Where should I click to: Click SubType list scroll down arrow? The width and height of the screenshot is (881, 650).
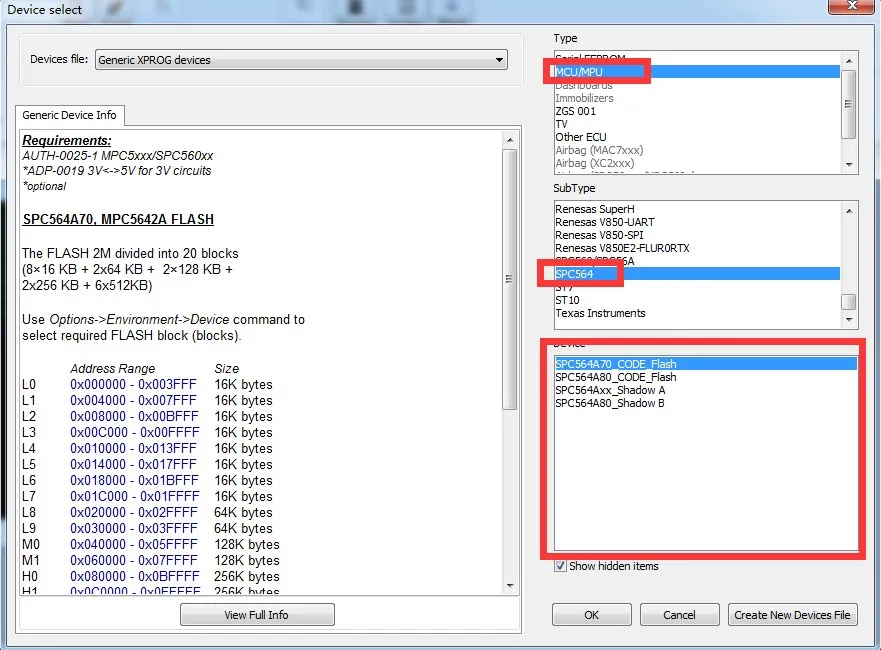click(849, 320)
